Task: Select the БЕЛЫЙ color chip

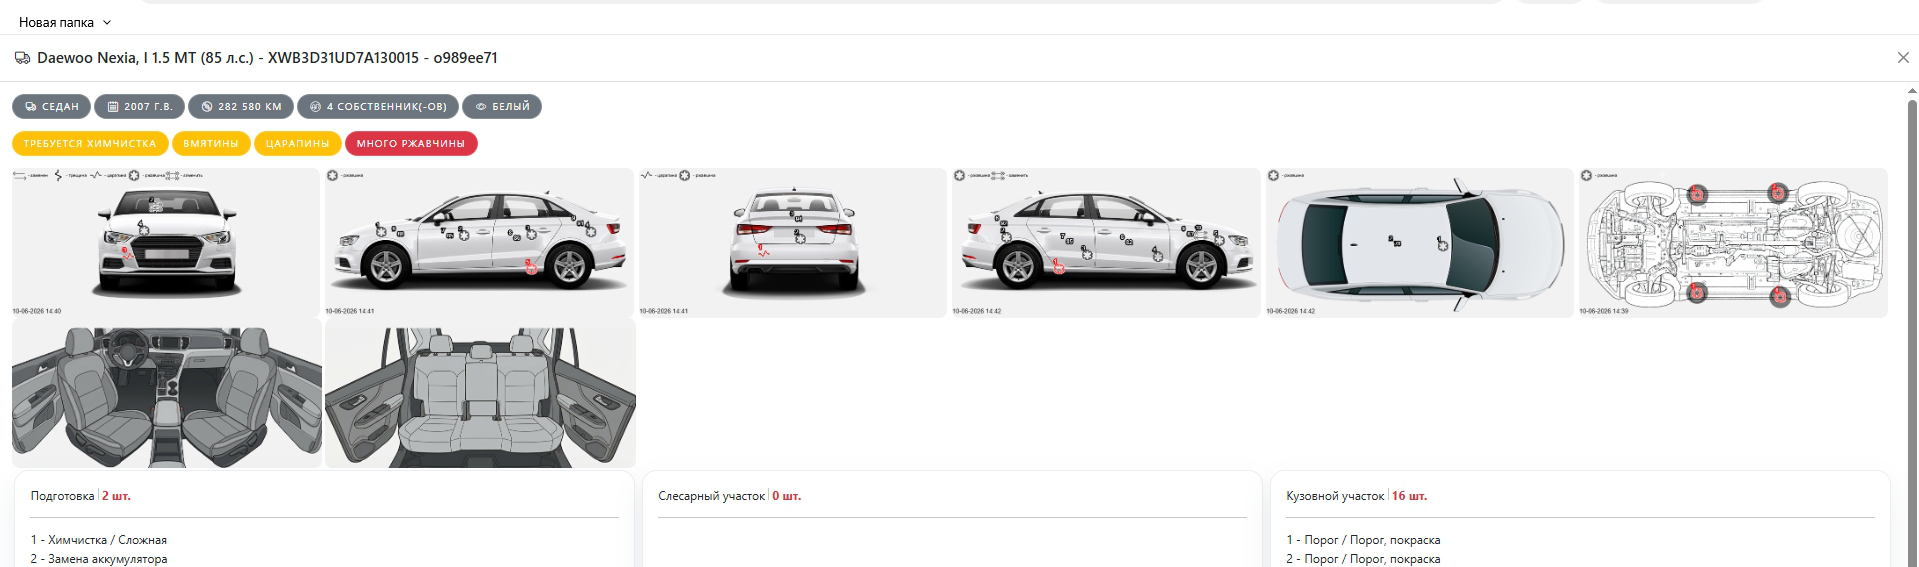Action: pyautogui.click(x=502, y=106)
